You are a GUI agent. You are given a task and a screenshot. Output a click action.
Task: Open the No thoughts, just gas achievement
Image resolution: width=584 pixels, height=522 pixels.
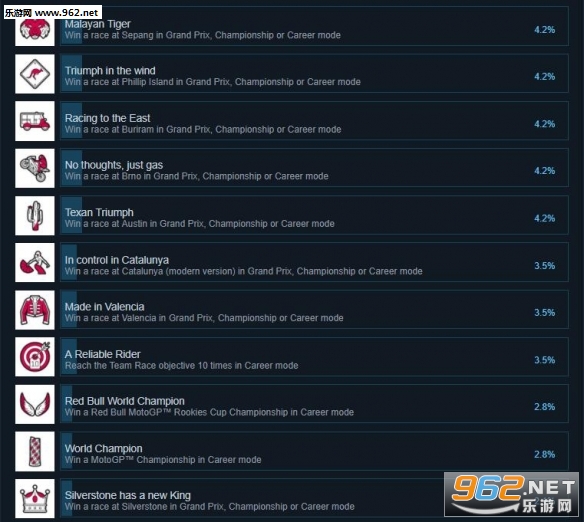[x=314, y=168]
